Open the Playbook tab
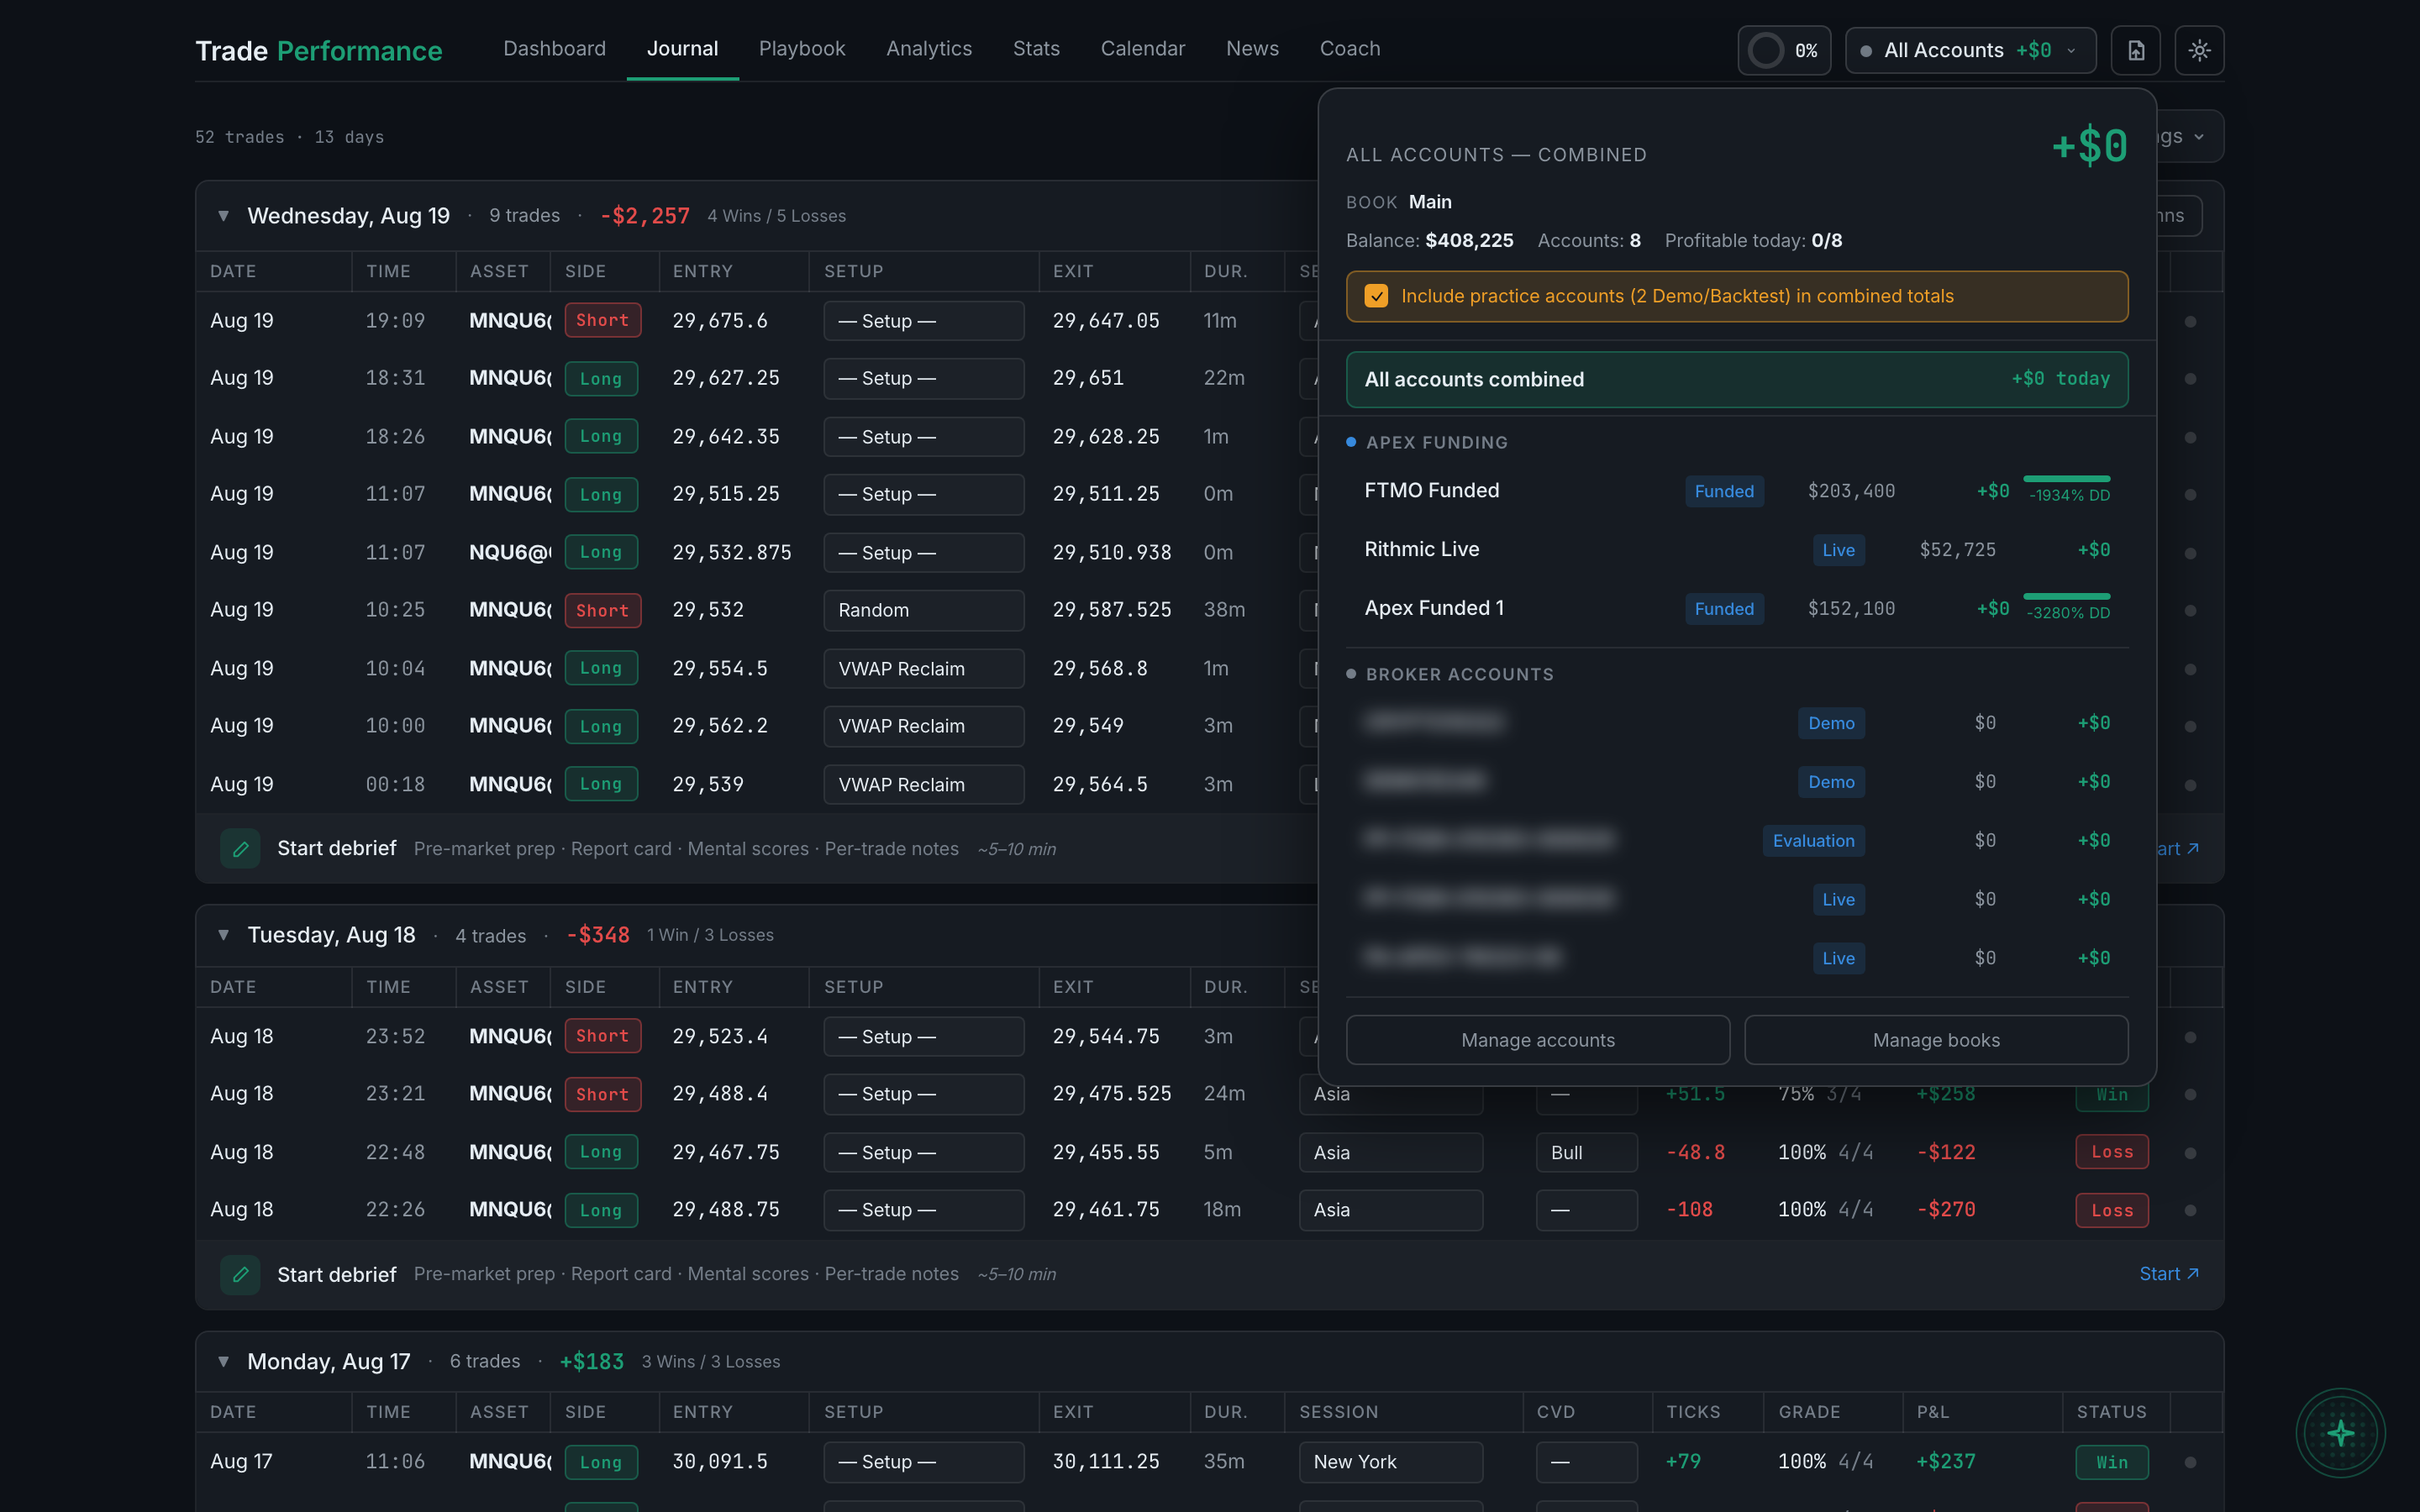The image size is (2420, 1512). click(802, 49)
